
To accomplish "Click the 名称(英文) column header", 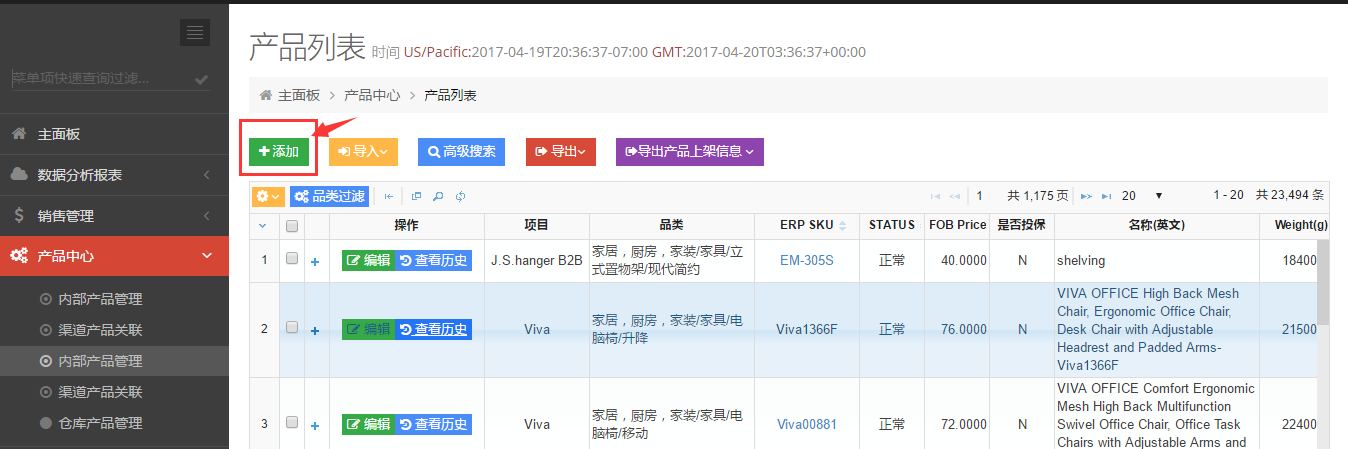I will [1157, 226].
